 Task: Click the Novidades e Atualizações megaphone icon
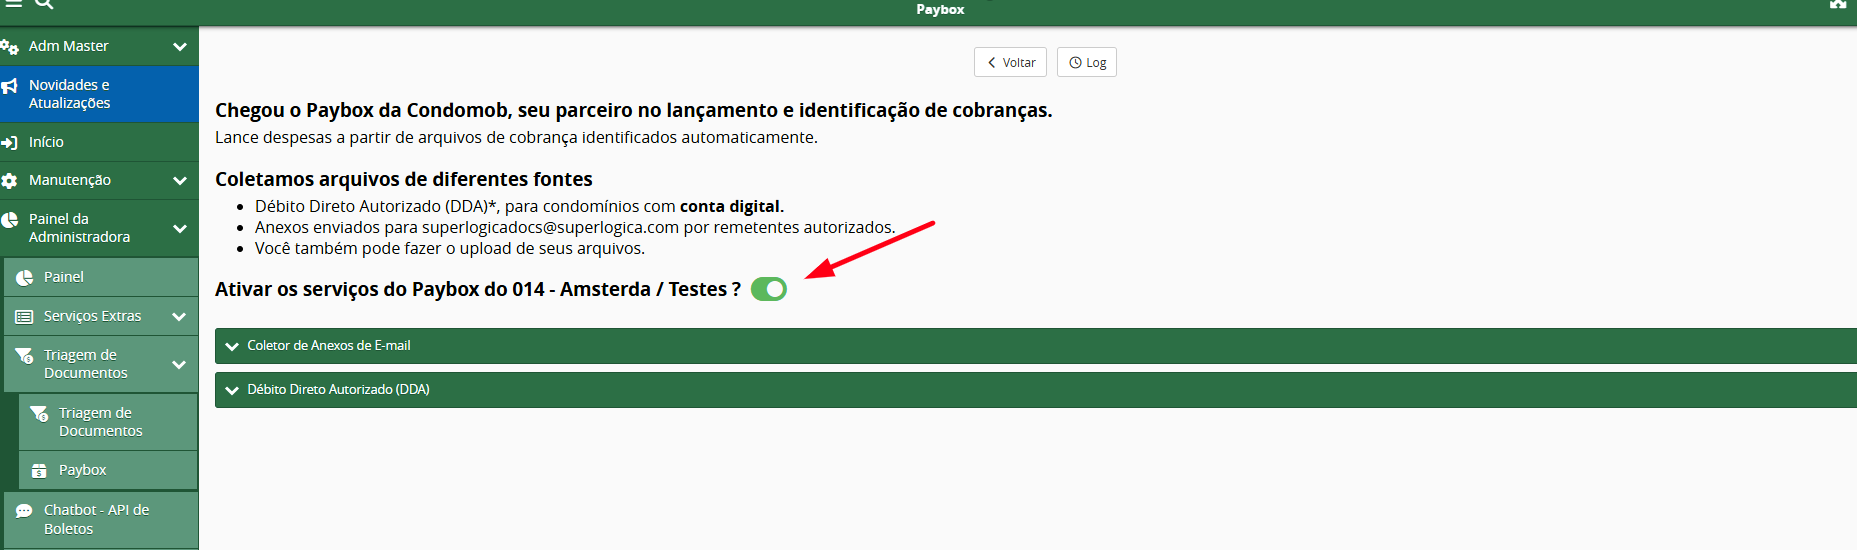coord(10,87)
